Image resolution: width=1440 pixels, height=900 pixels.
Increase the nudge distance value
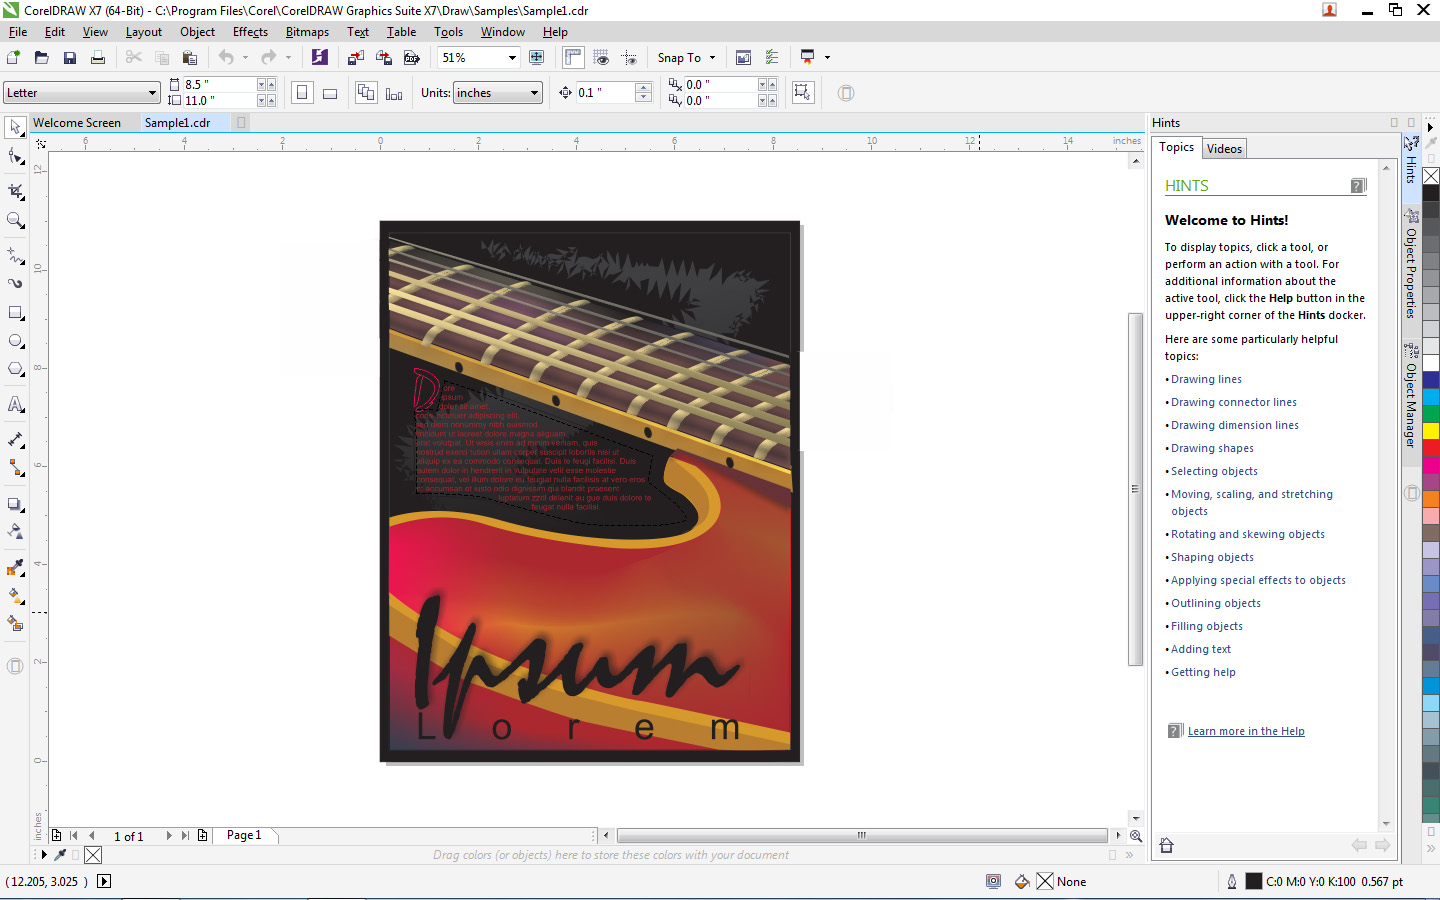(643, 87)
